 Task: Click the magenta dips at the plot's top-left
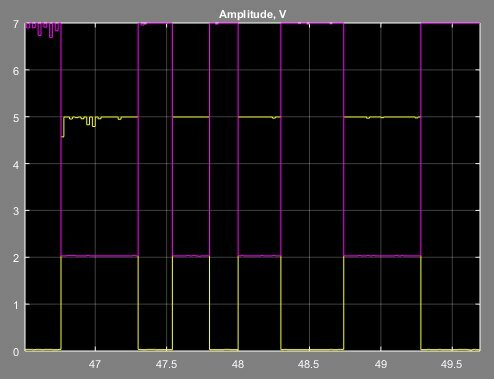point(43,29)
